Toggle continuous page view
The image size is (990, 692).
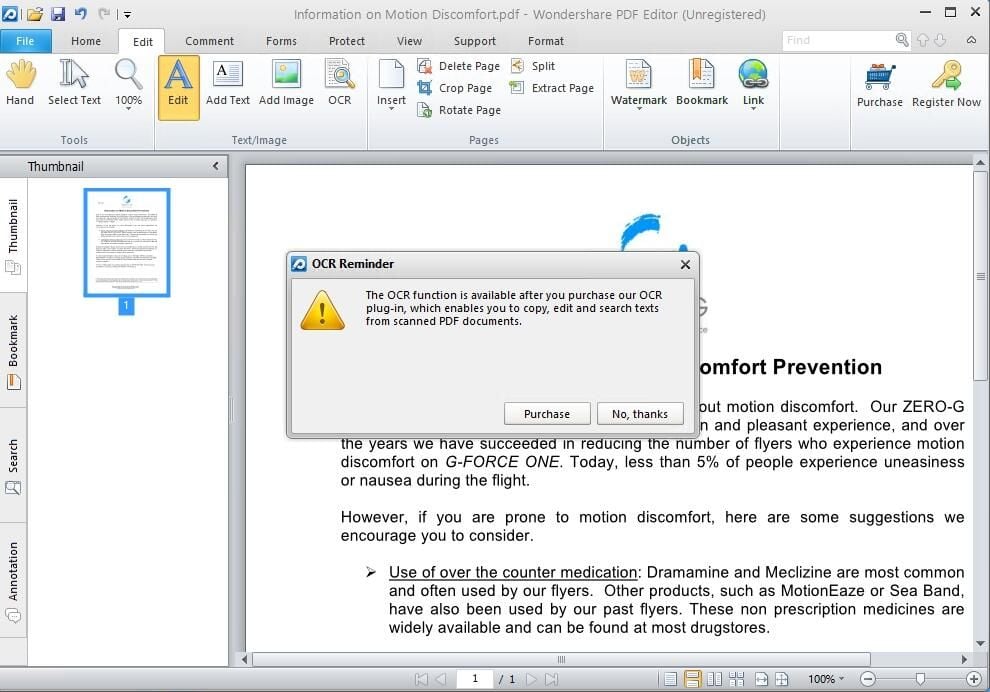click(693, 679)
